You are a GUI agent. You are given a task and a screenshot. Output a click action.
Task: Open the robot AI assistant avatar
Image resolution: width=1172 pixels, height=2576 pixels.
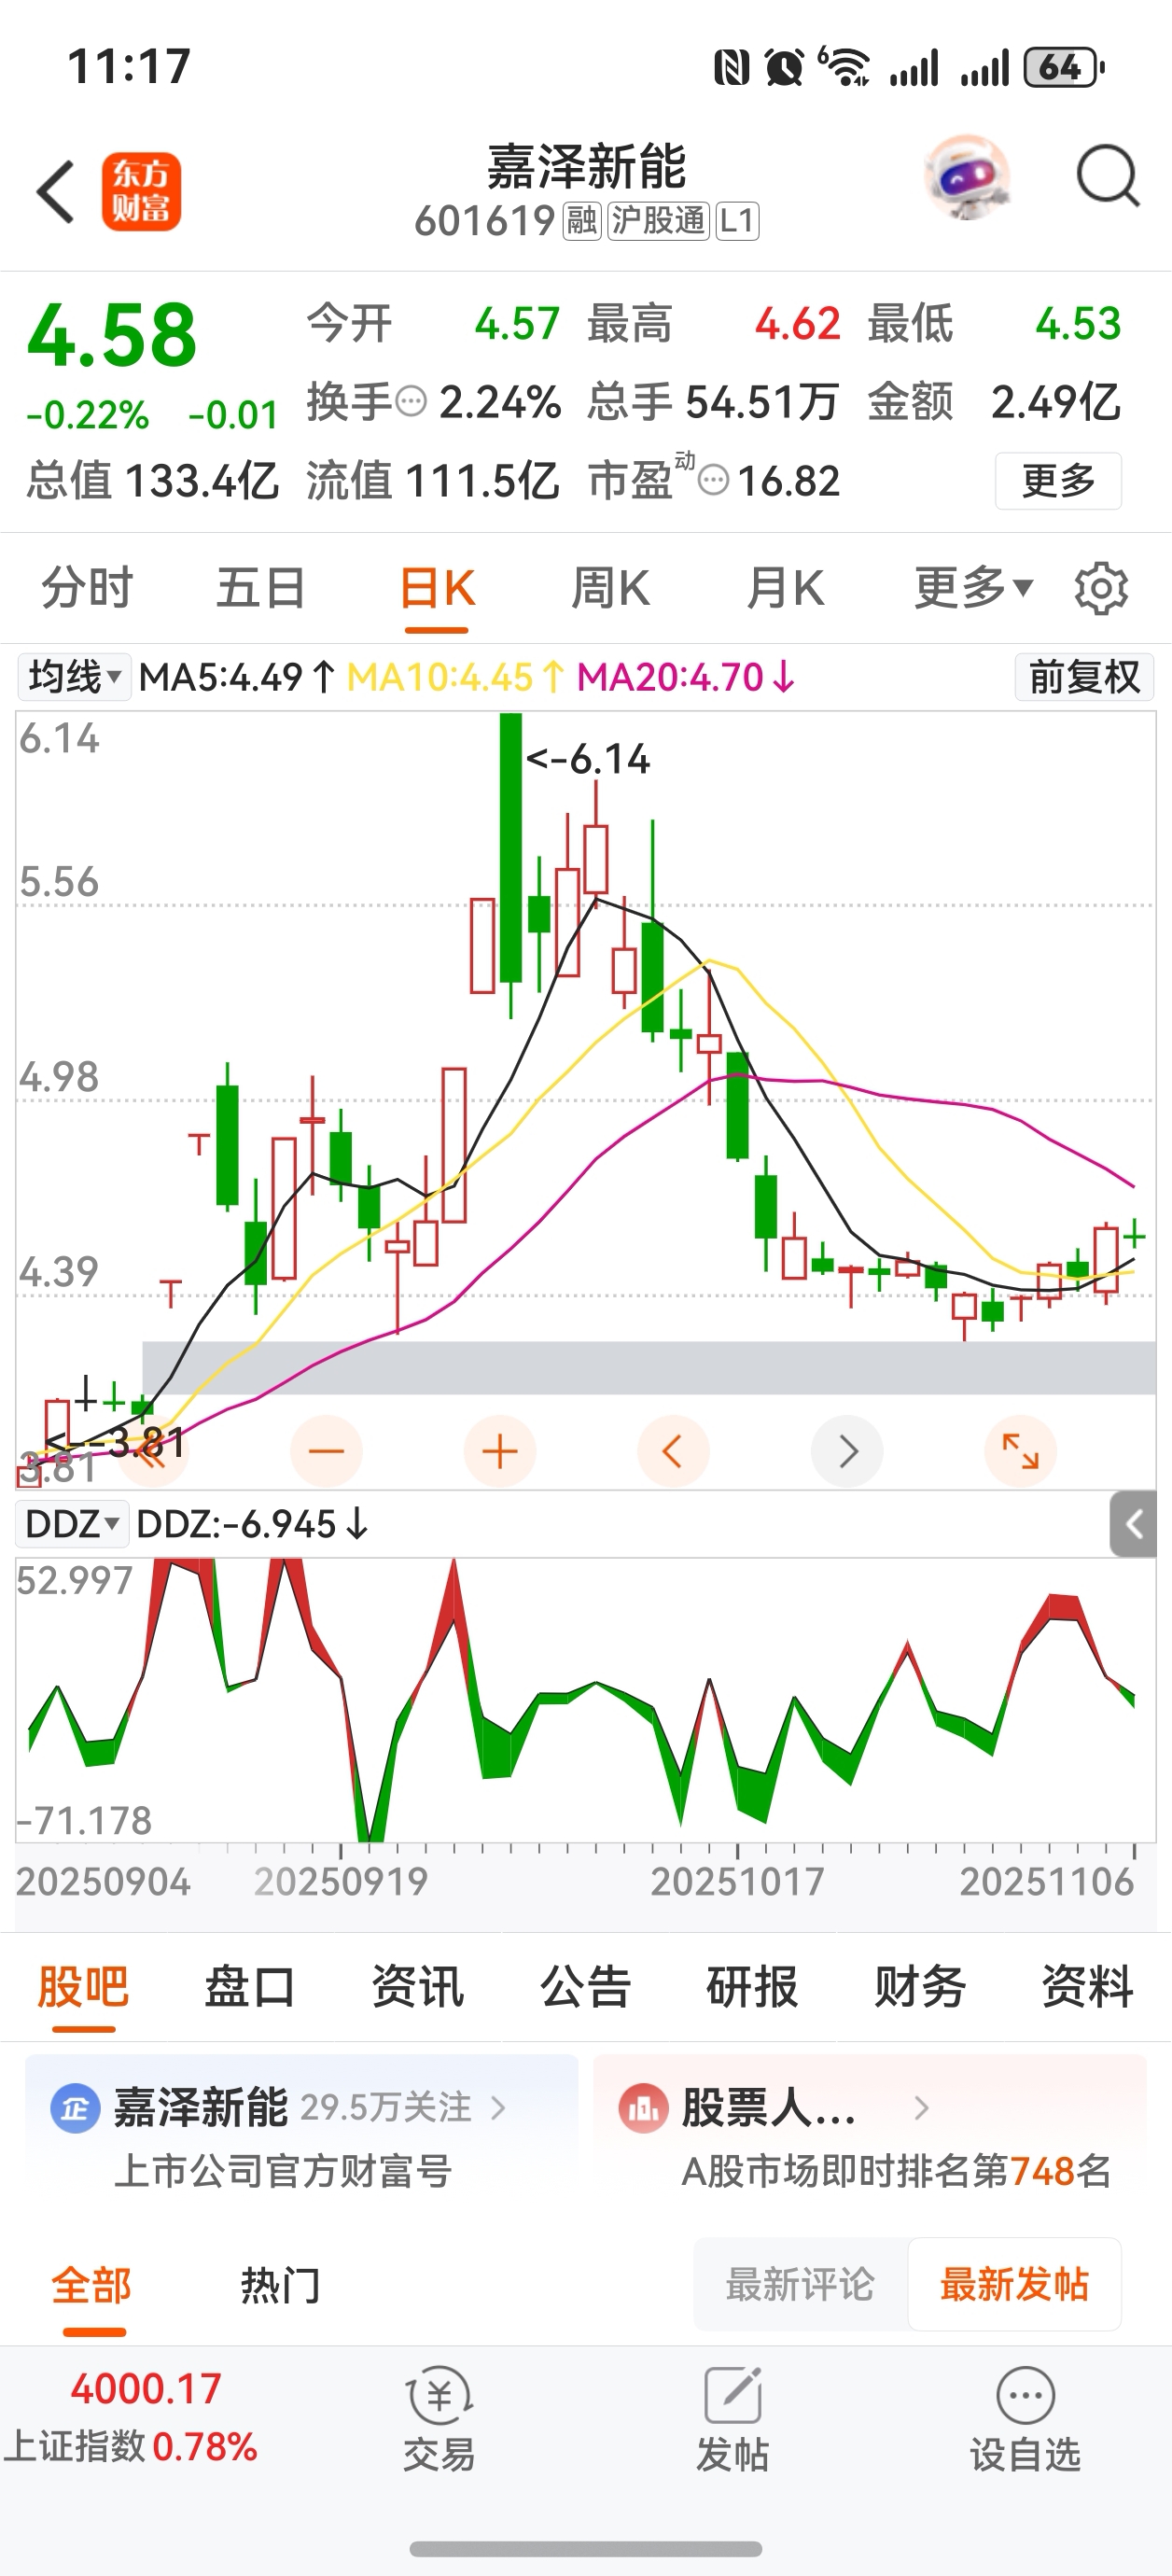[x=966, y=178]
